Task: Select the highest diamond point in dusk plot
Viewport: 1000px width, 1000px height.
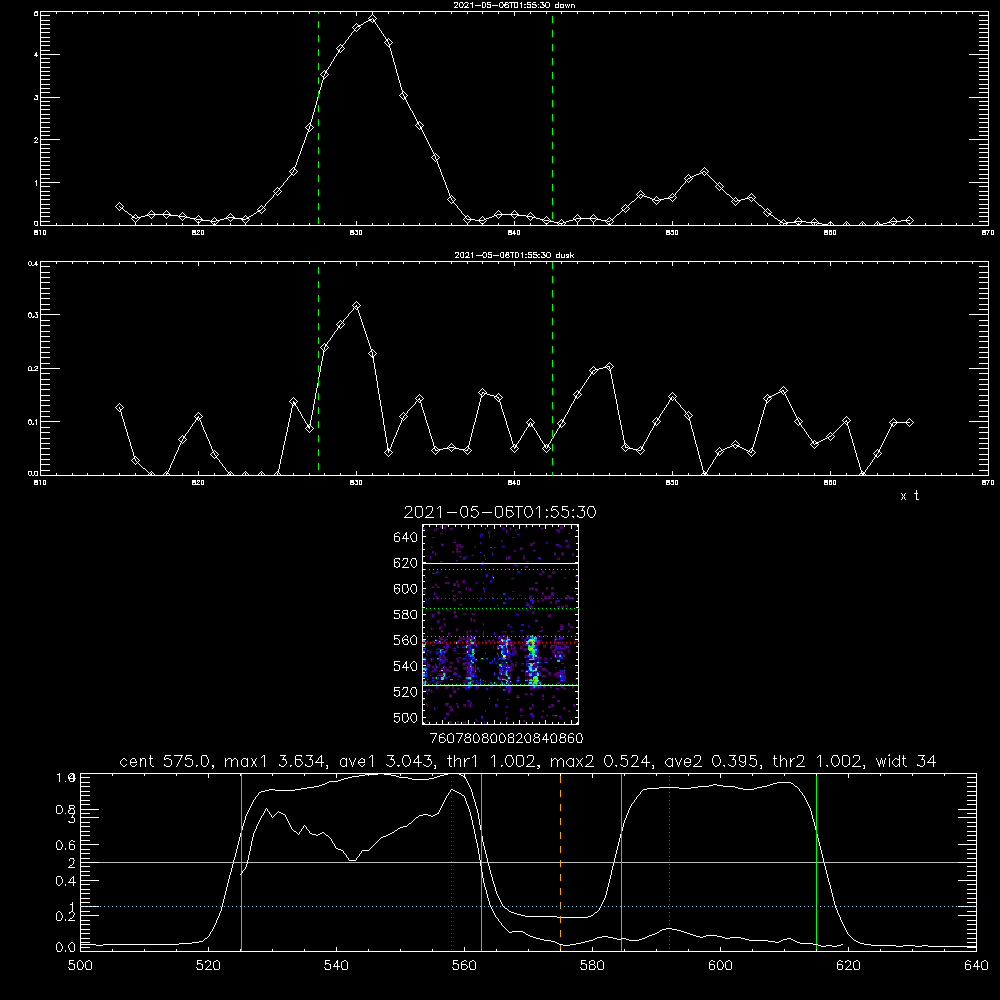Action: [357, 306]
